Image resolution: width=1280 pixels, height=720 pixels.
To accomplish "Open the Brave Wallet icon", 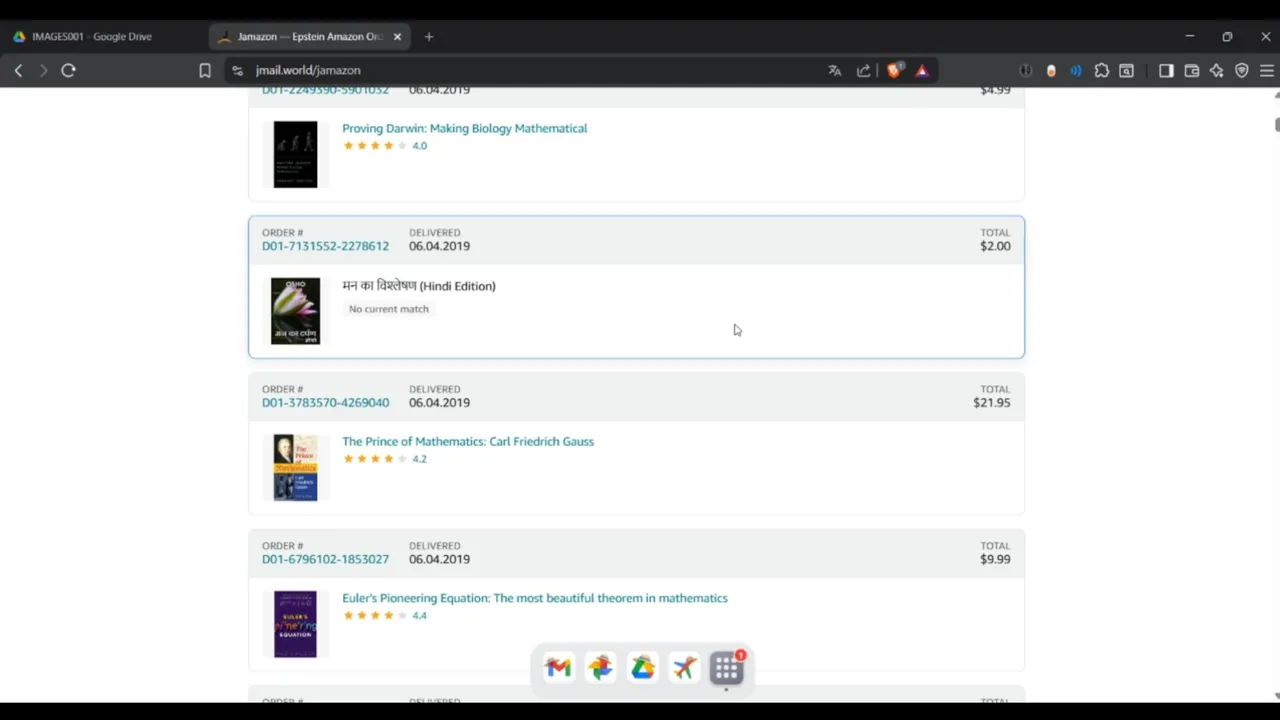I will [x=1192, y=70].
